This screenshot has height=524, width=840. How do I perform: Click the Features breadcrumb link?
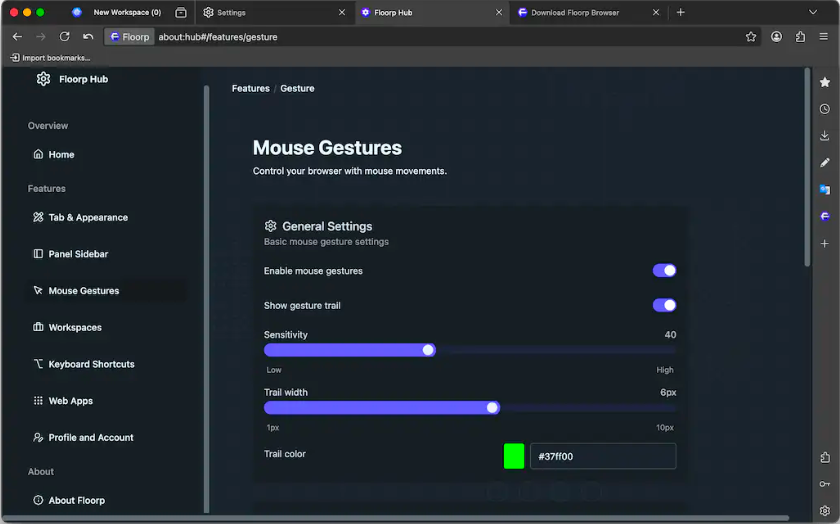point(250,89)
